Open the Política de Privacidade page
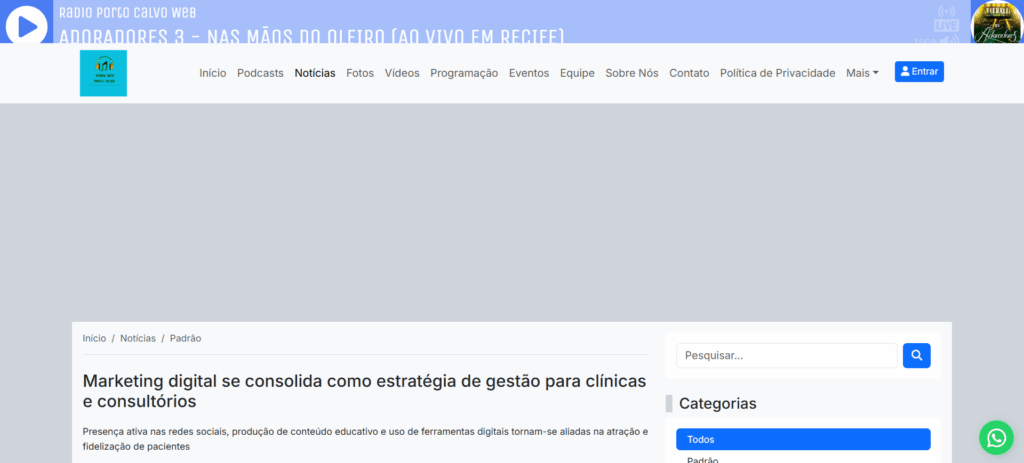1024x463 pixels. (777, 73)
